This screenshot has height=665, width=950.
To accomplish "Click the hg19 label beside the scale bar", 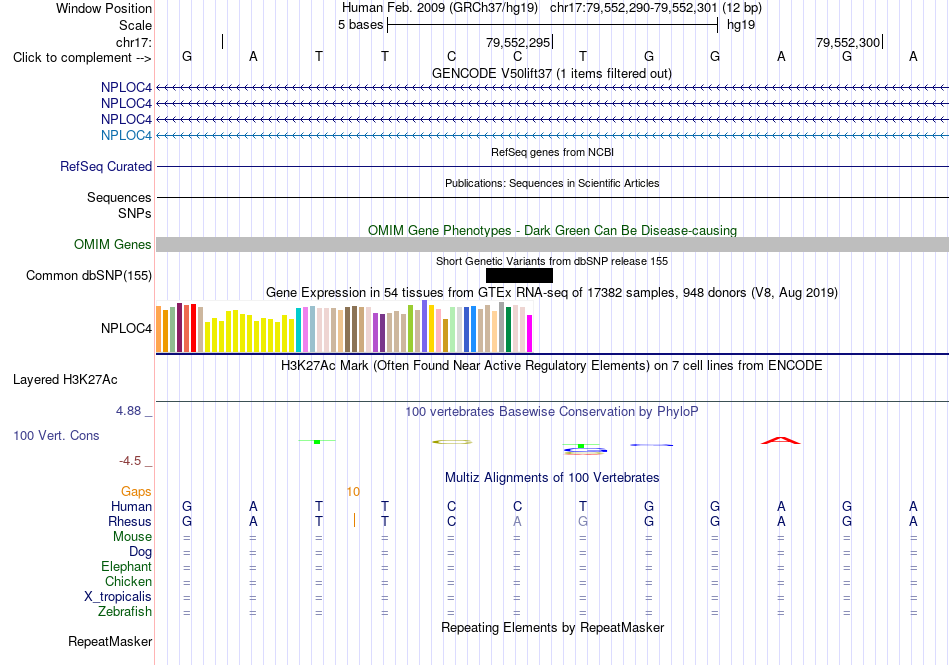I will [x=741, y=25].
